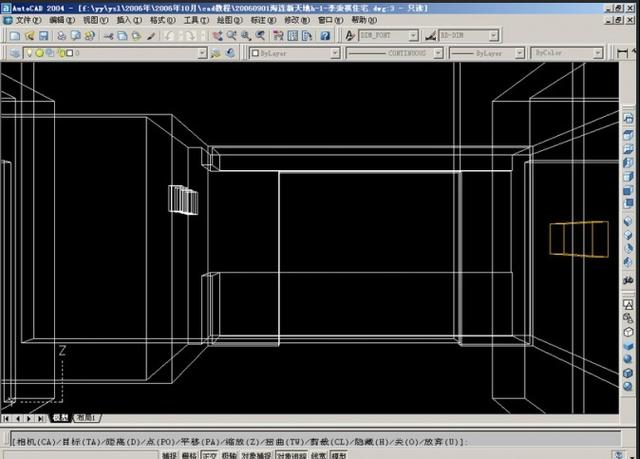Click the Zoom window icon

(246, 36)
